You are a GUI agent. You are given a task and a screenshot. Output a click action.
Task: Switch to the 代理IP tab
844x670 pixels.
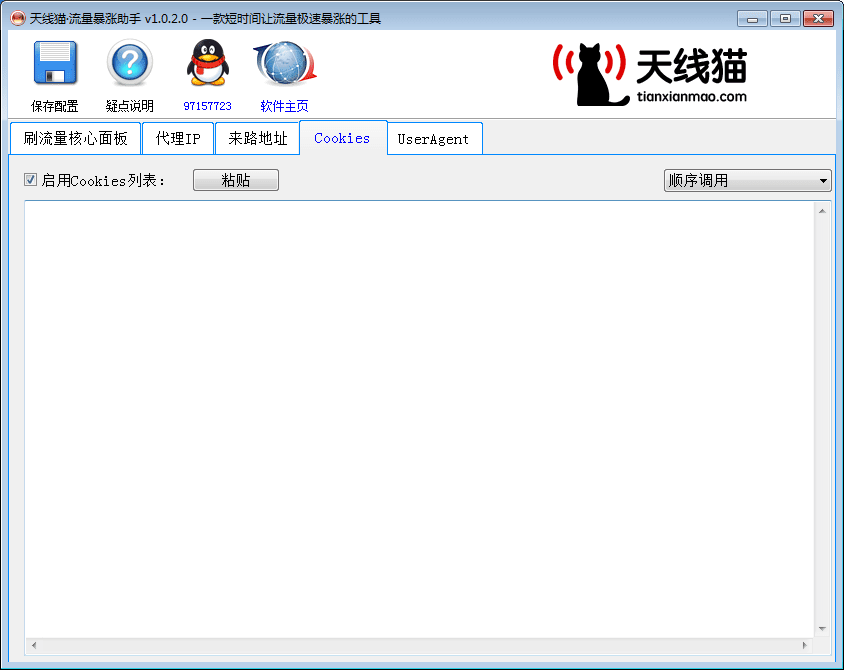click(178, 139)
